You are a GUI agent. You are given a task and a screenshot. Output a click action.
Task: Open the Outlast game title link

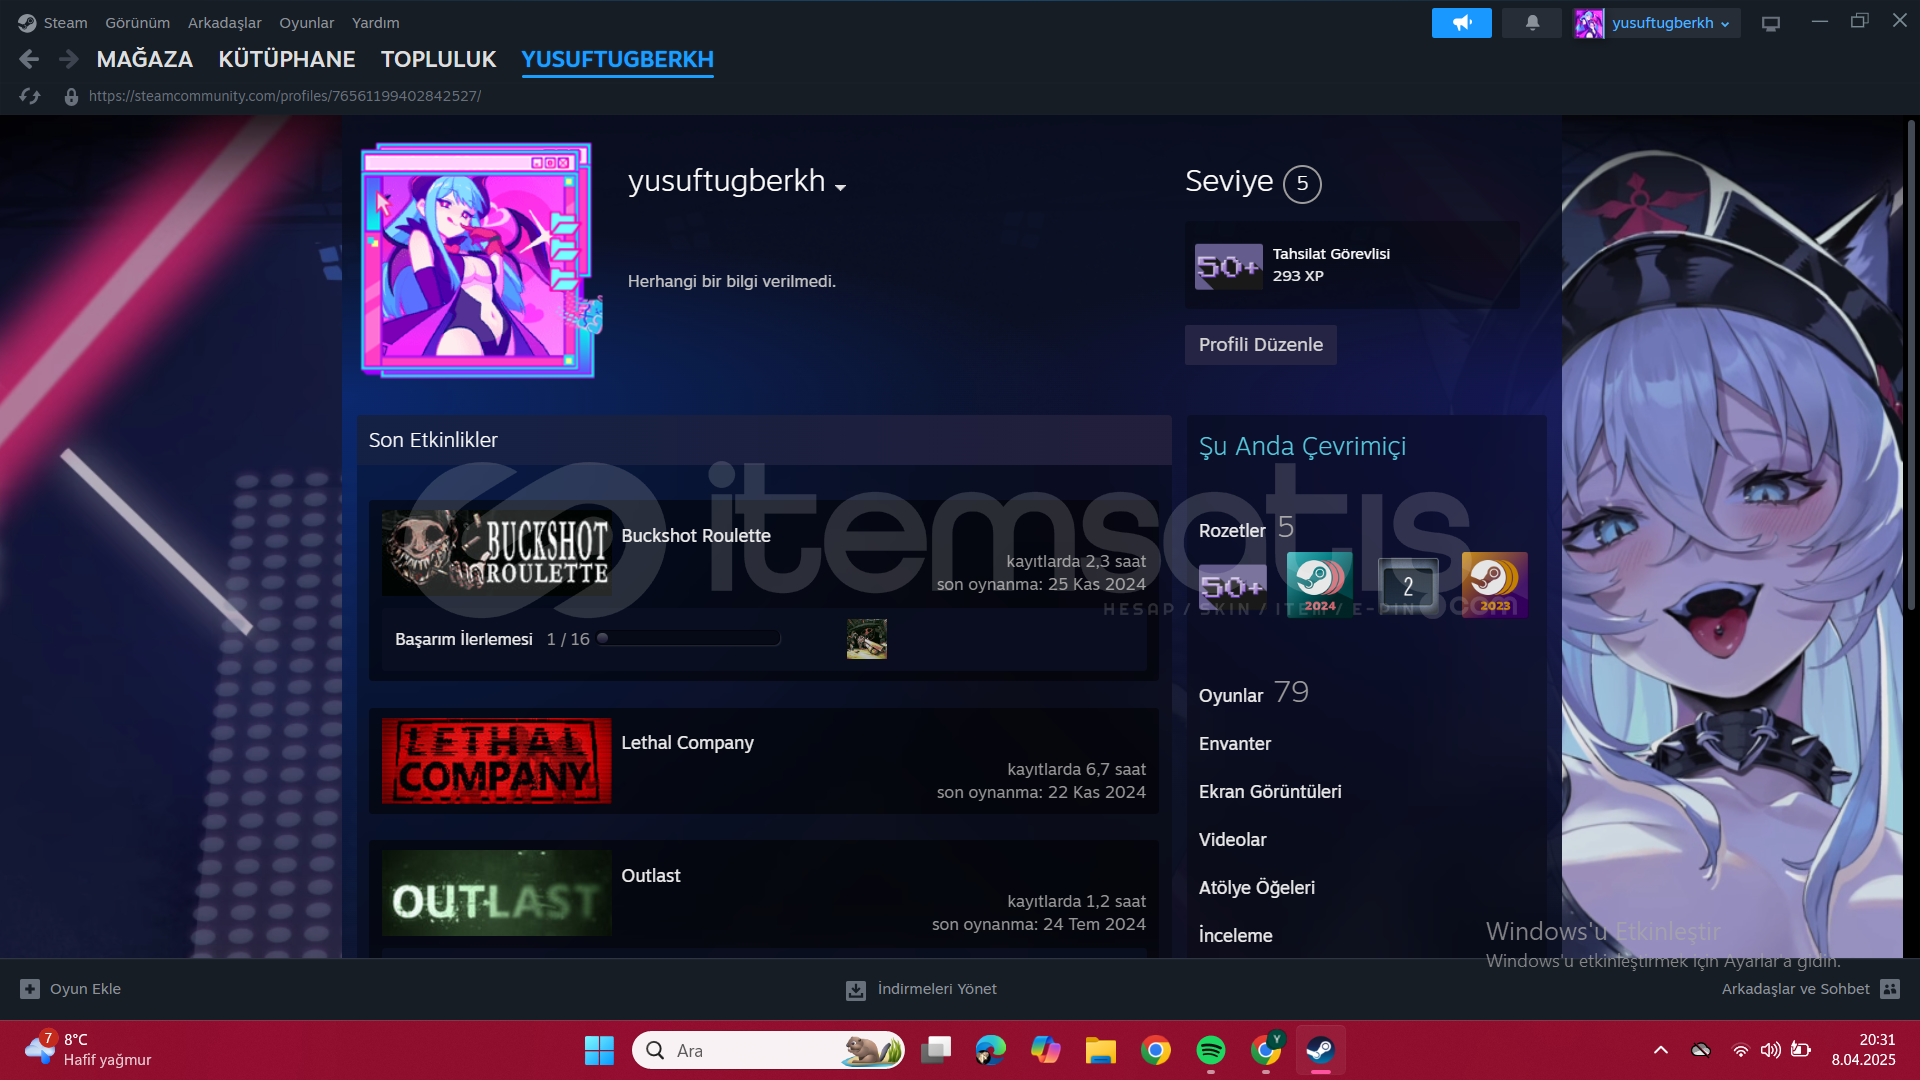pyautogui.click(x=650, y=876)
